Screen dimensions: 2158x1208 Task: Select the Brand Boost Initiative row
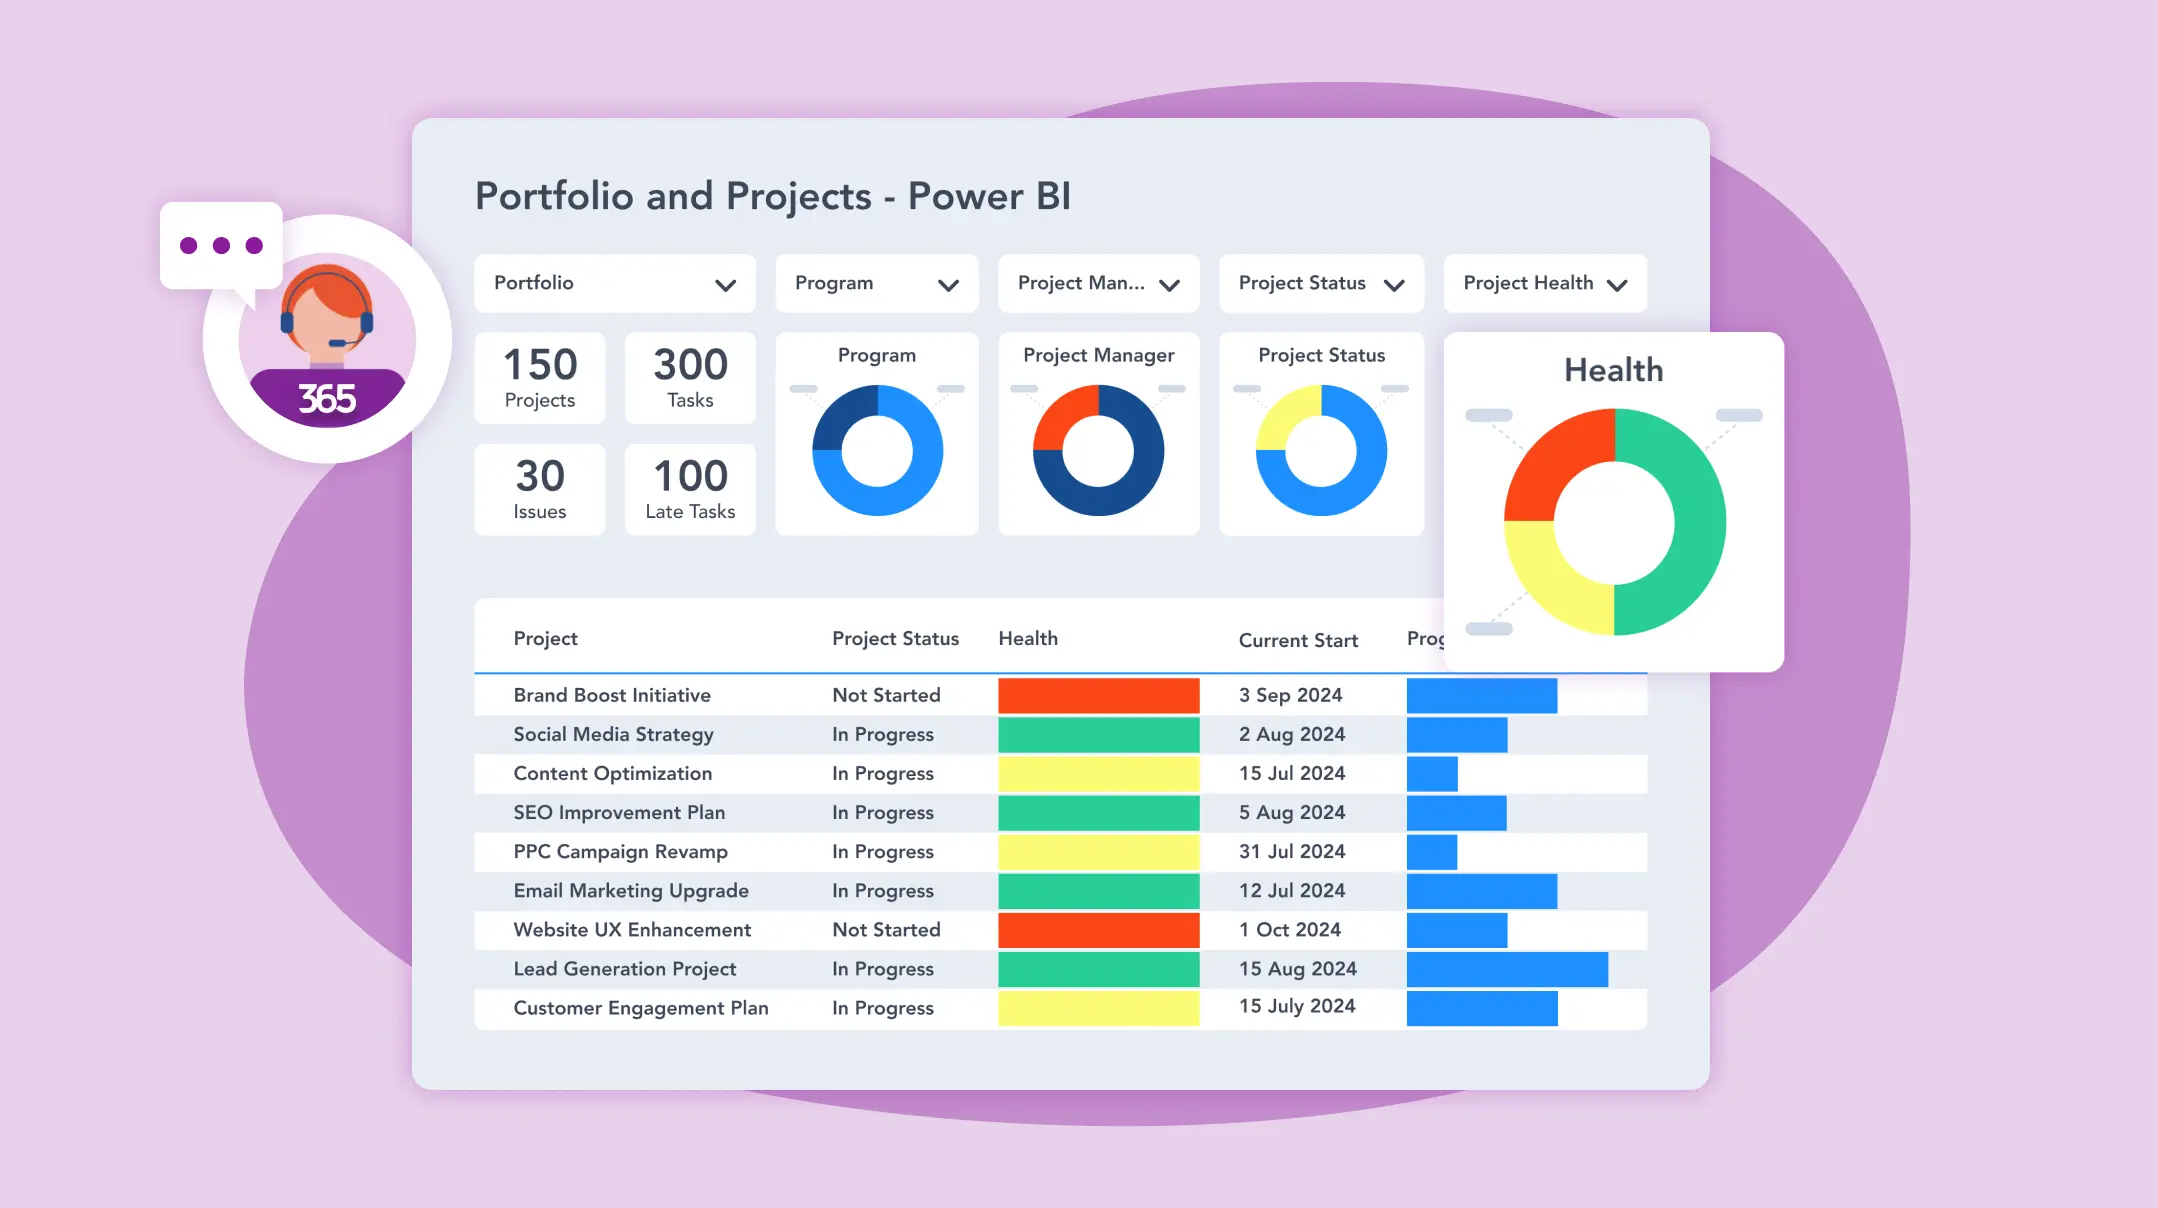pyautogui.click(x=612, y=694)
